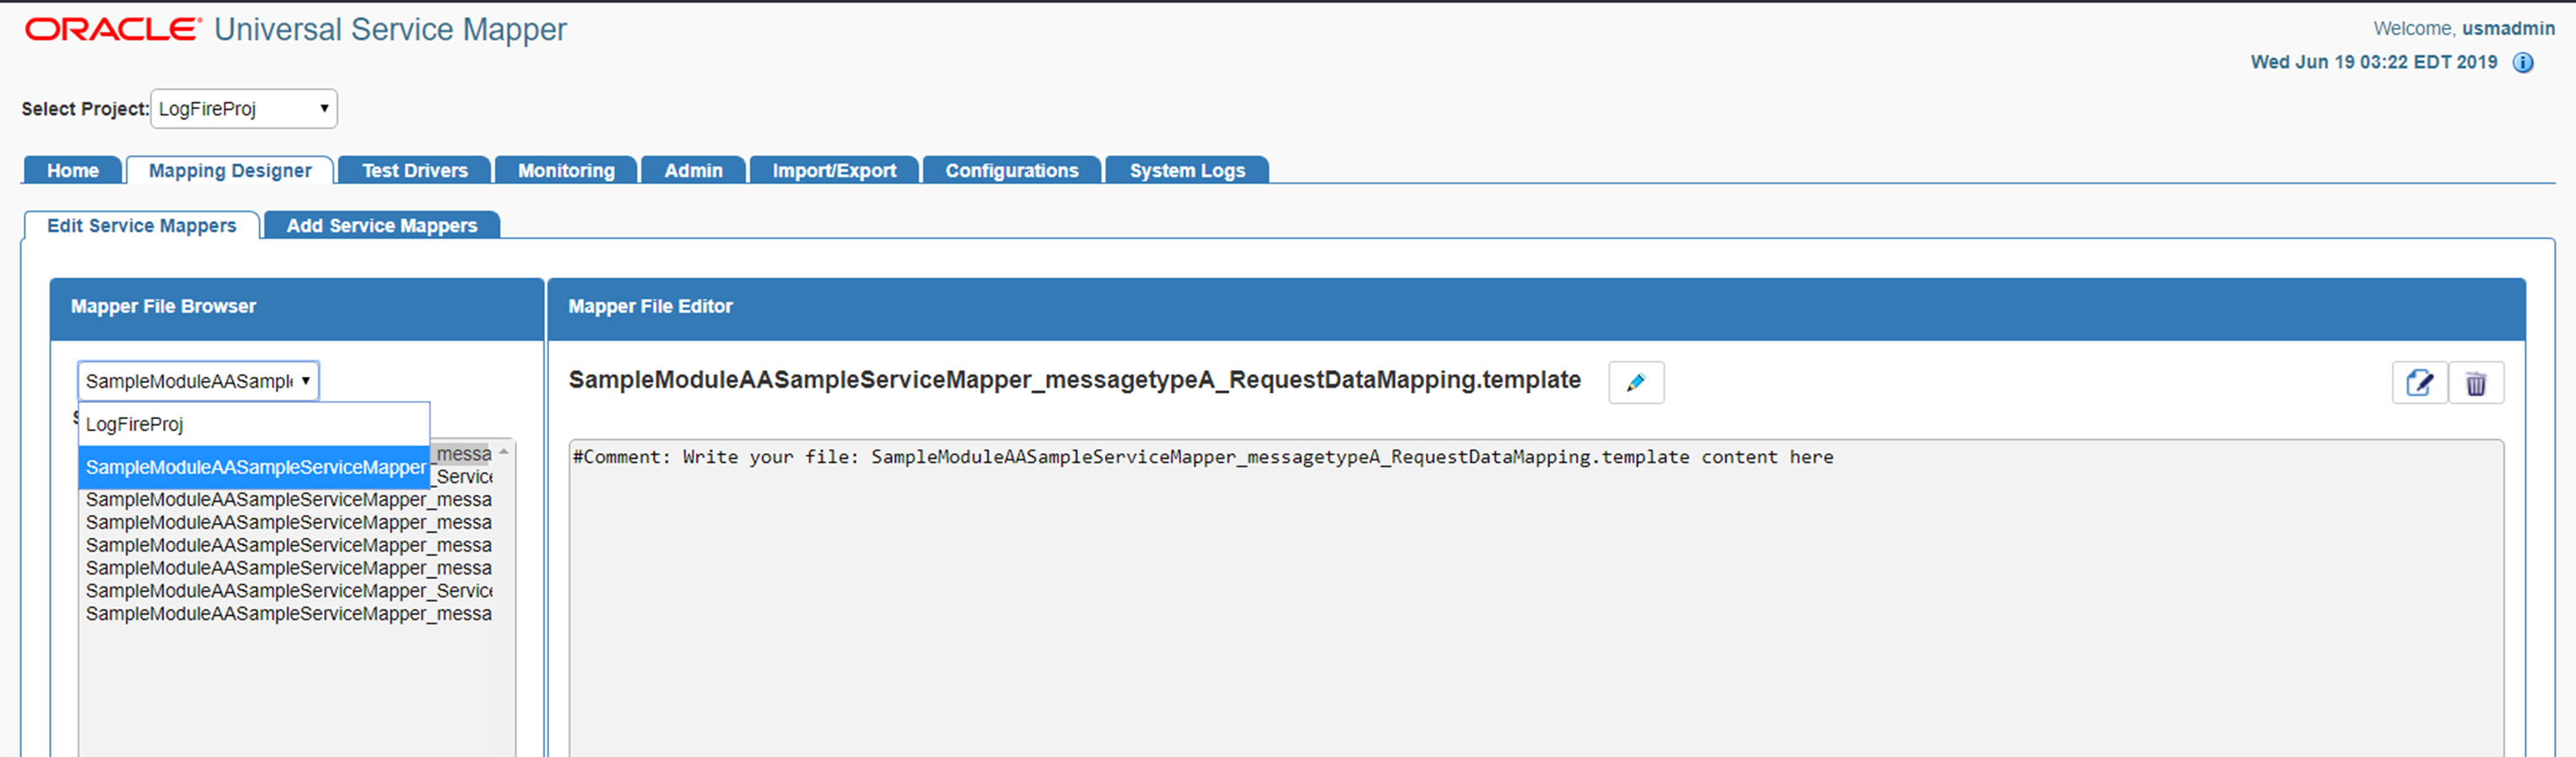Select the Add Service Mappers sub-tab
2576x757 pixels.
pos(382,225)
